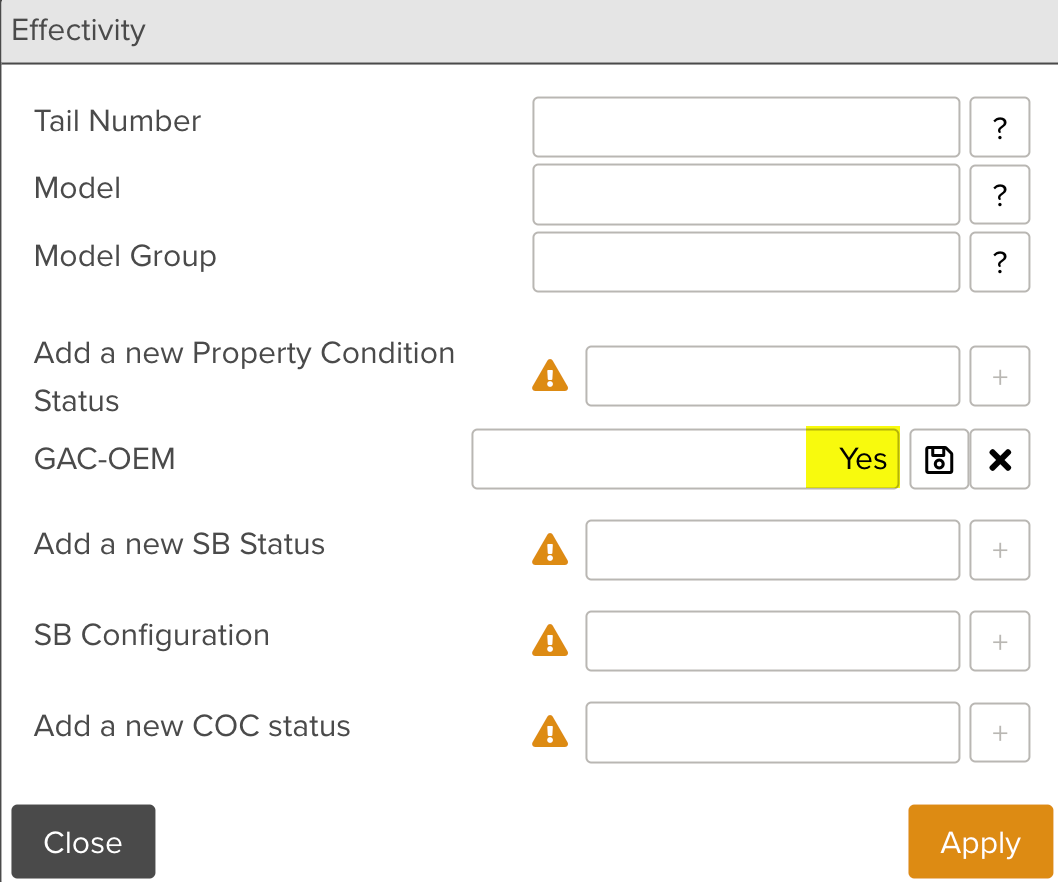Apply the effectivity settings
The width and height of the screenshot is (1058, 882).
980,842
